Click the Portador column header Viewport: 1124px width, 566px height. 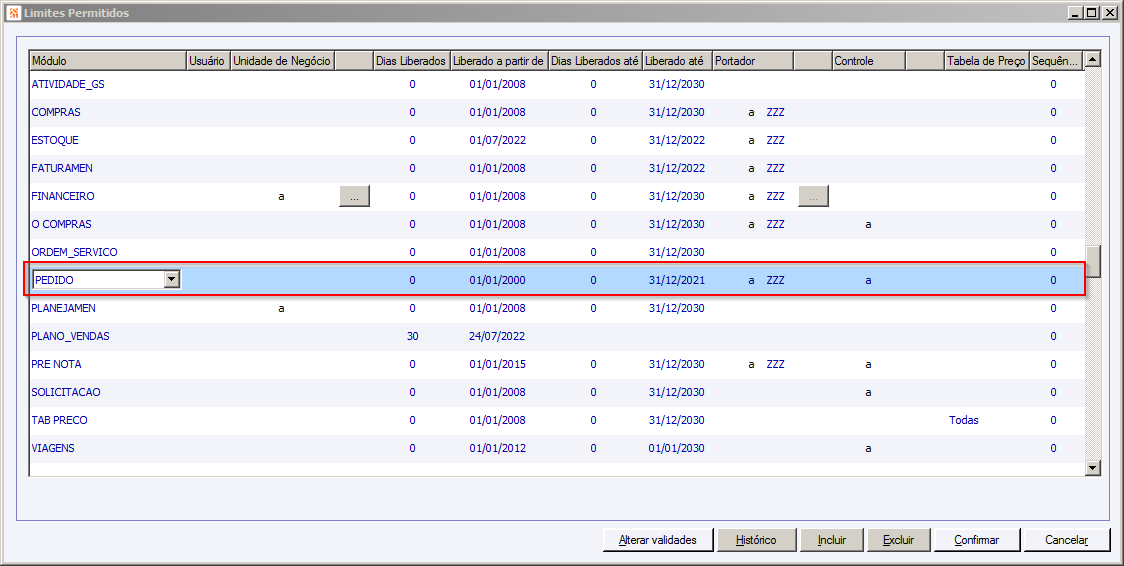click(x=753, y=61)
